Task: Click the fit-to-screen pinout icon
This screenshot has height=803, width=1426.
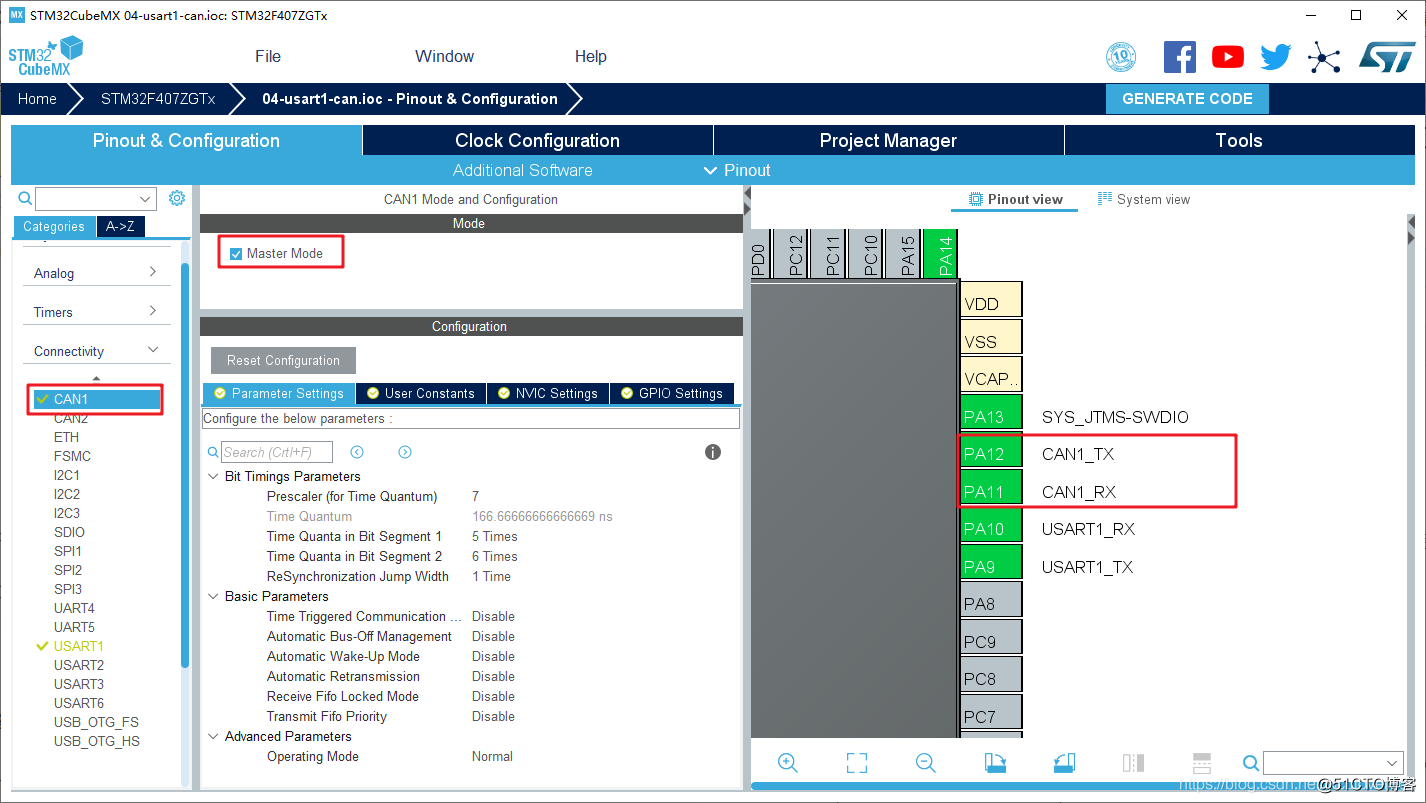Action: 857,763
